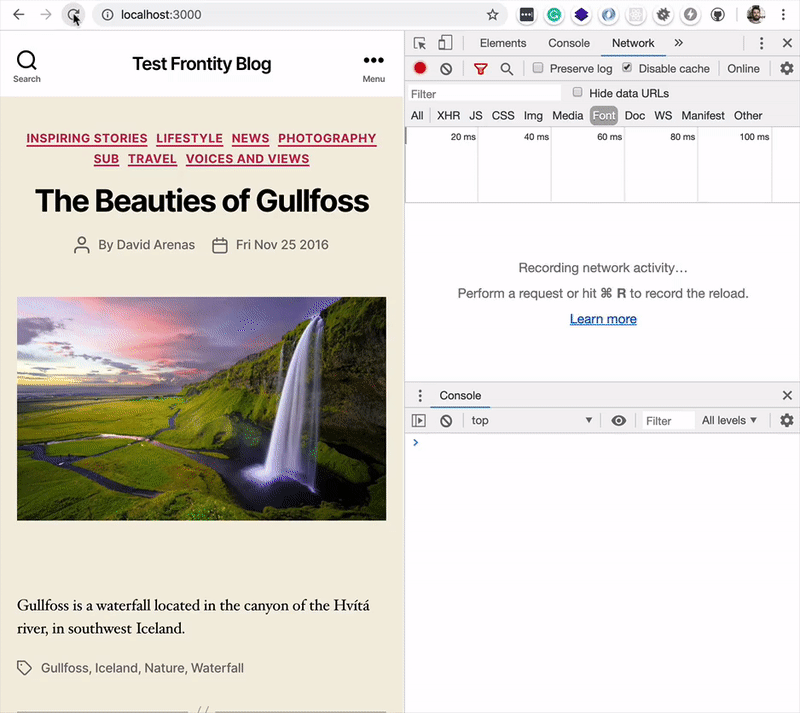Click the Network filter text field

[483, 94]
